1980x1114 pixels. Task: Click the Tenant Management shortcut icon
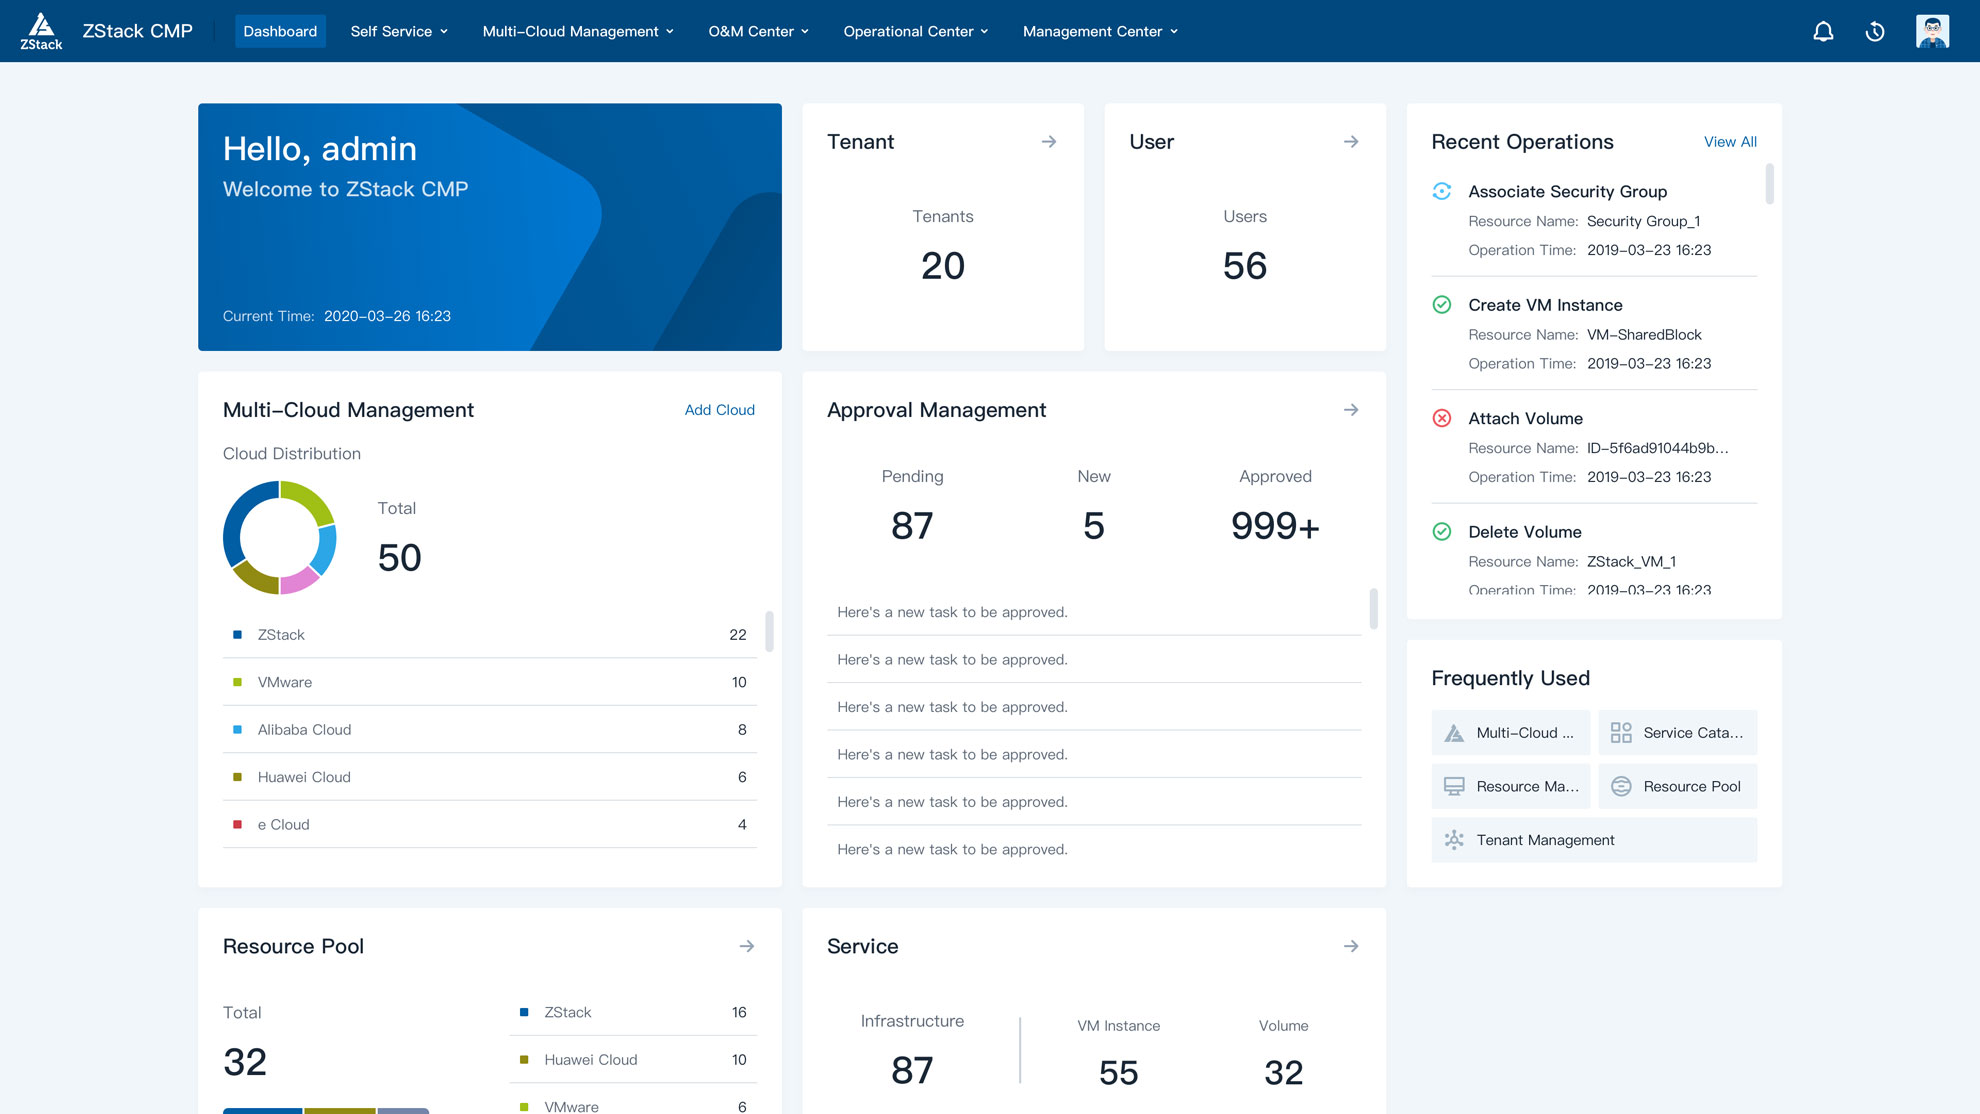point(1454,840)
